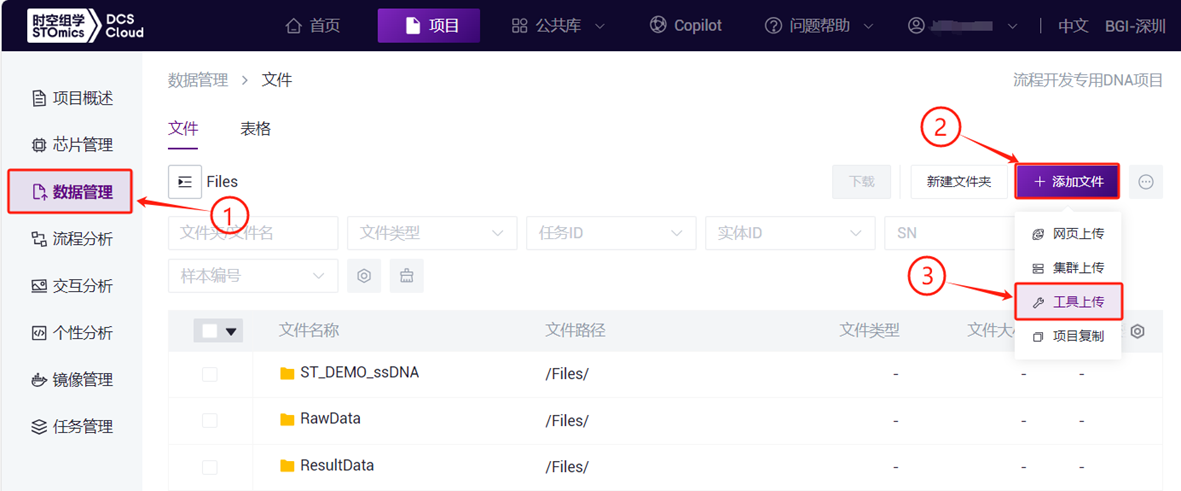The image size is (1181, 491).
Task: Toggle the select-all checkbox in header
Action: click(x=209, y=331)
